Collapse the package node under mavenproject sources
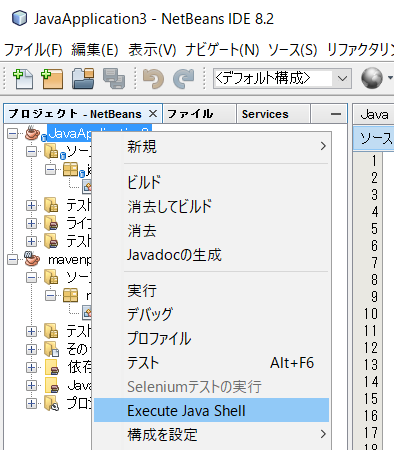The width and height of the screenshot is (394, 450). click(x=51, y=295)
